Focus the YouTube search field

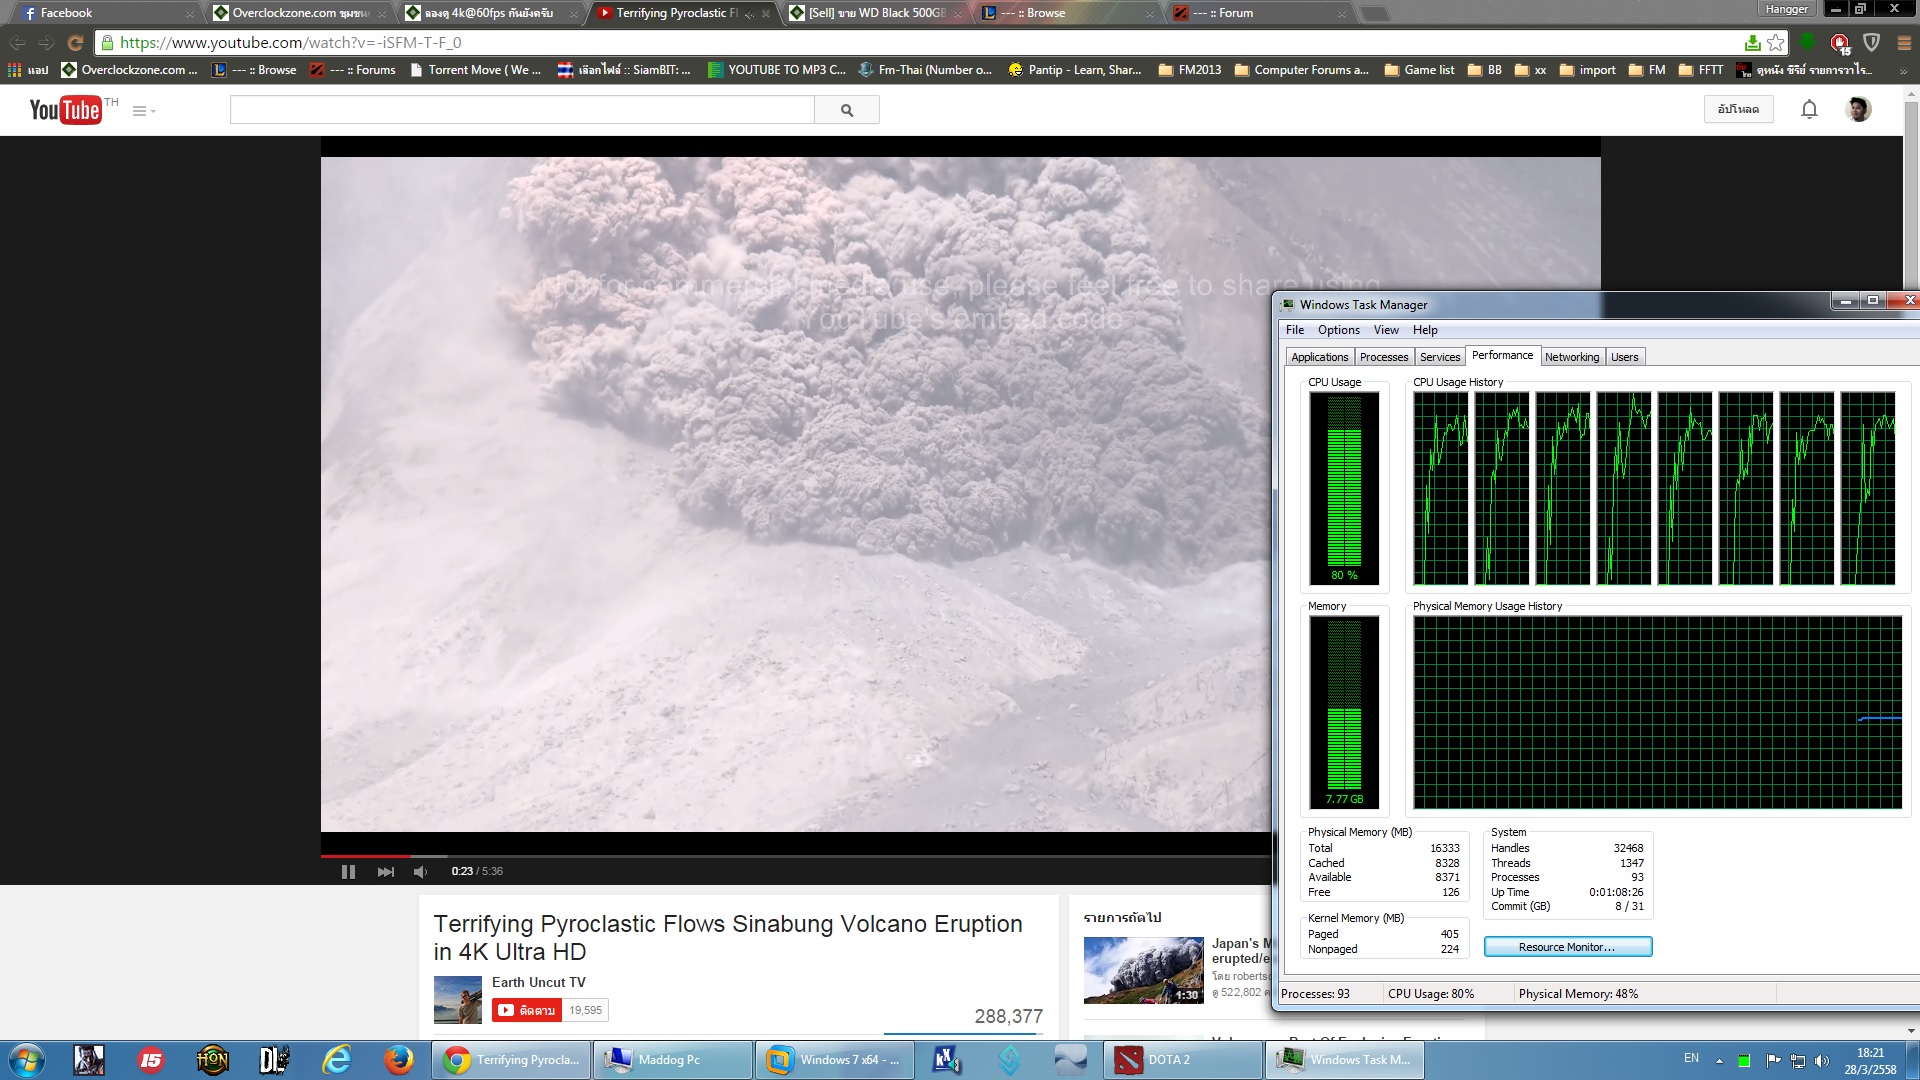(522, 110)
